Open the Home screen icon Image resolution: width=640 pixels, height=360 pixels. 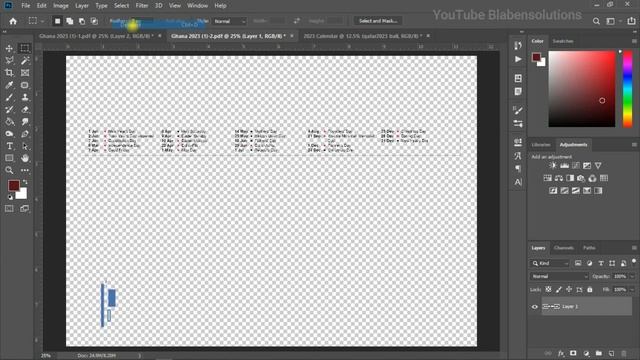pos(13,21)
